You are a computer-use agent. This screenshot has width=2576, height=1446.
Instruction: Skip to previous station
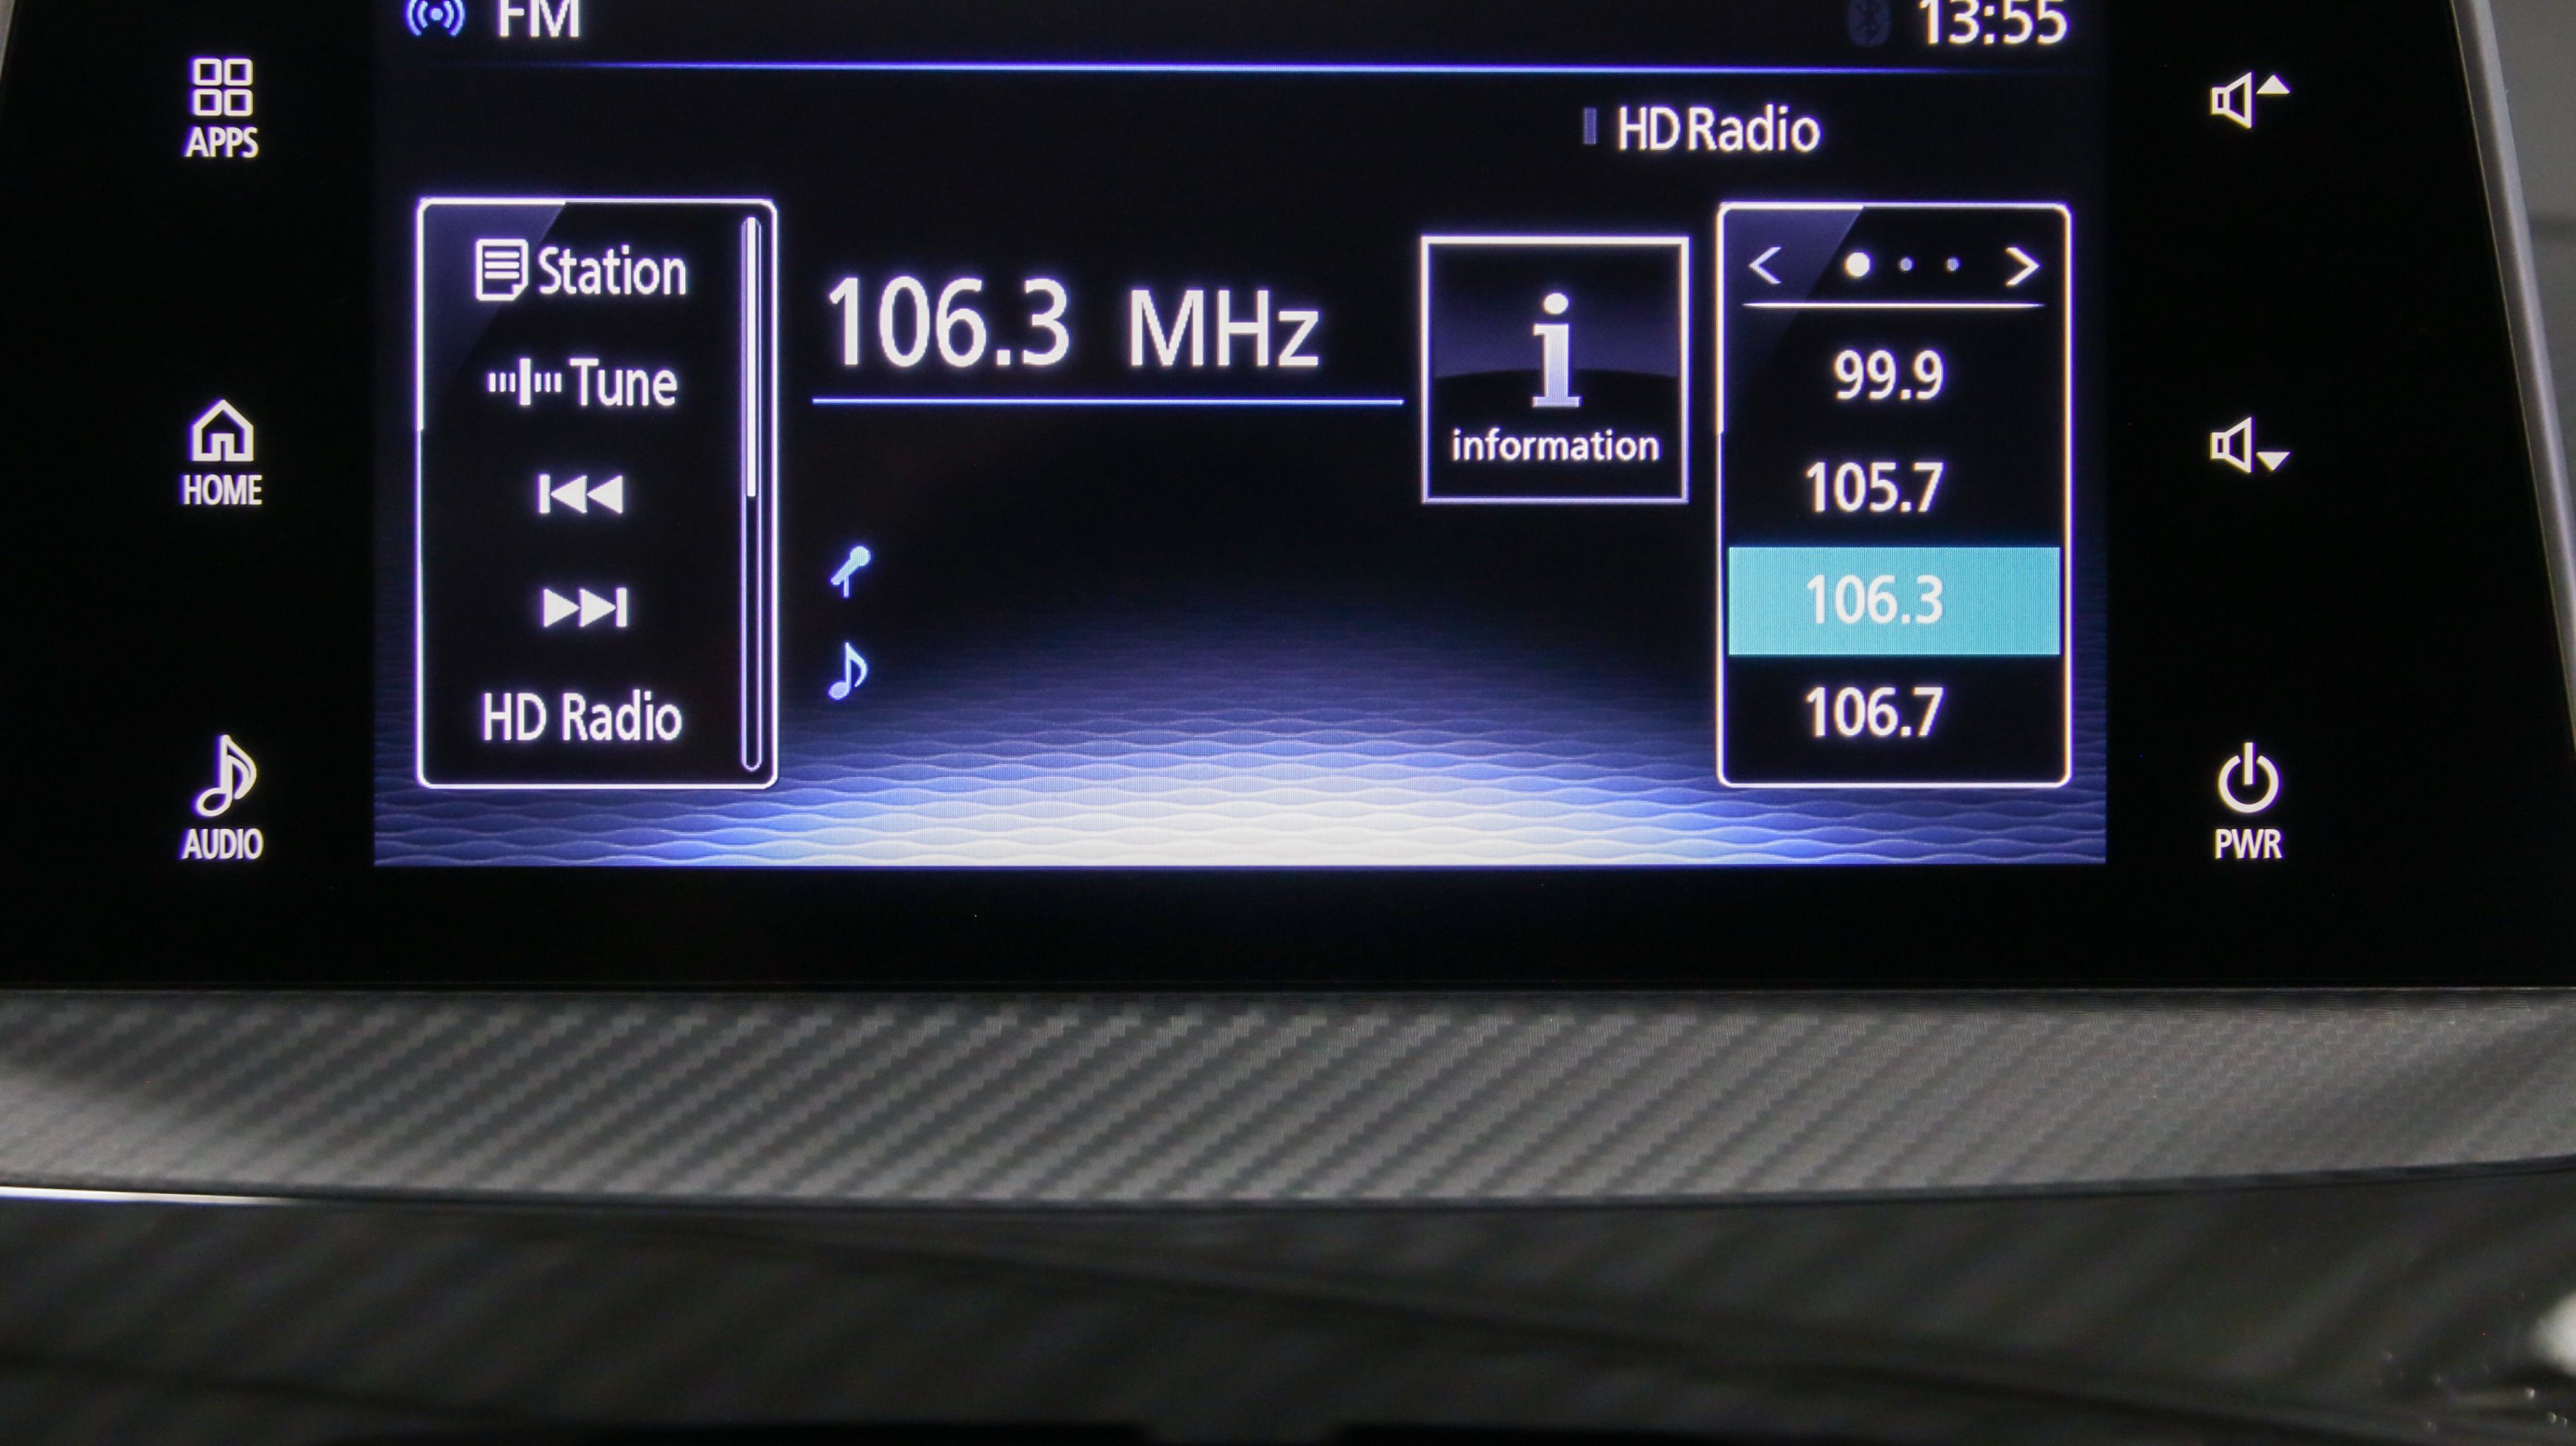click(581, 494)
